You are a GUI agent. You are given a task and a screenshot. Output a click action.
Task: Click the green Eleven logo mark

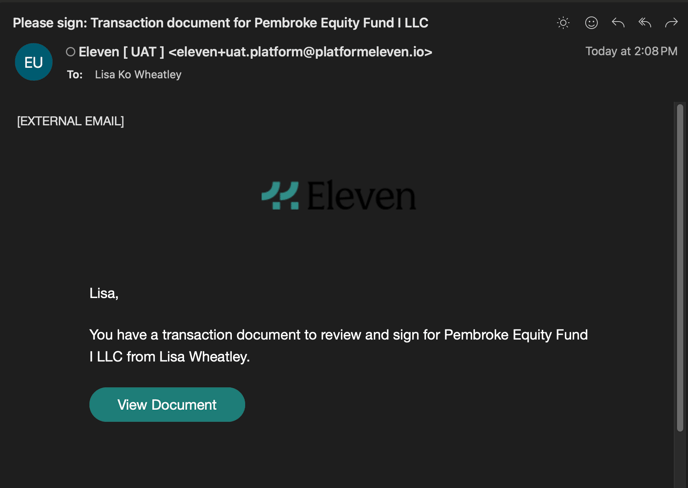coord(280,195)
